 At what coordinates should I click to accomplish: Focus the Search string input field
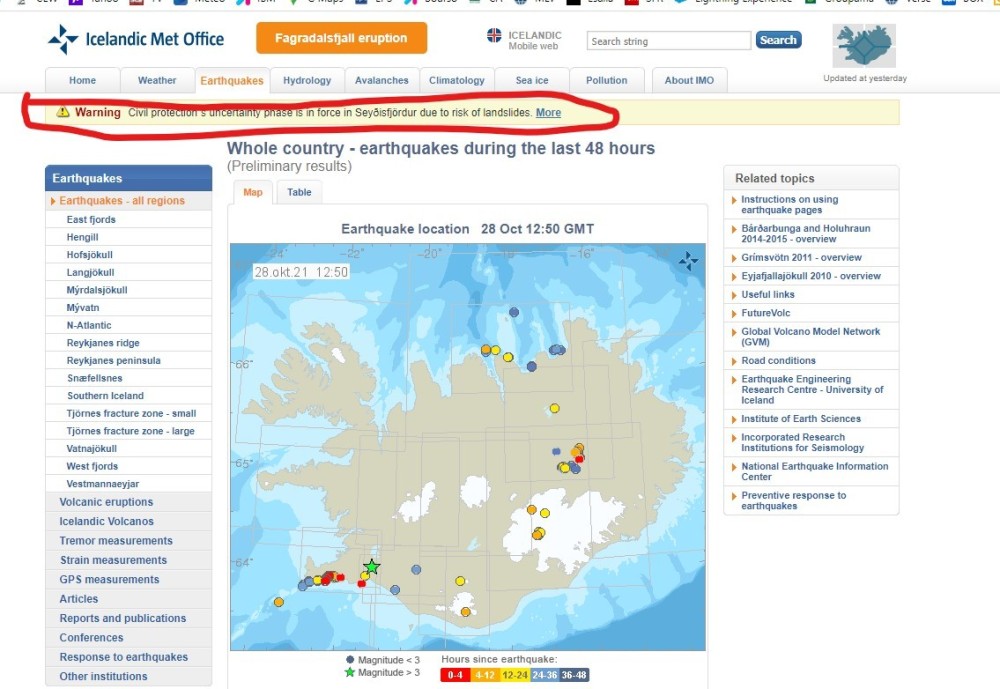[668, 41]
